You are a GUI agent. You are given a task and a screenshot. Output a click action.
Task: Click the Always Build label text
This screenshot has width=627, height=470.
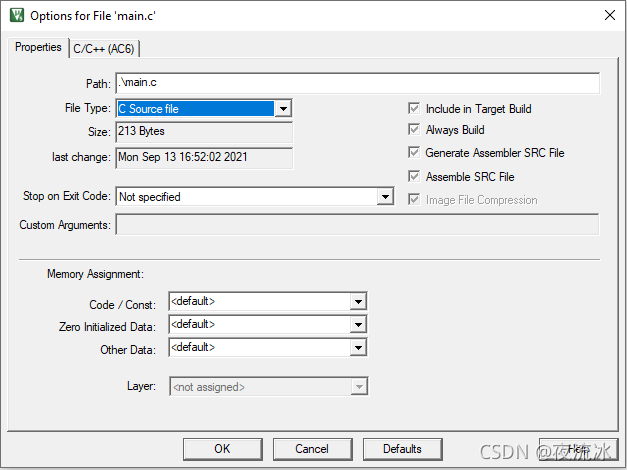[x=455, y=130]
